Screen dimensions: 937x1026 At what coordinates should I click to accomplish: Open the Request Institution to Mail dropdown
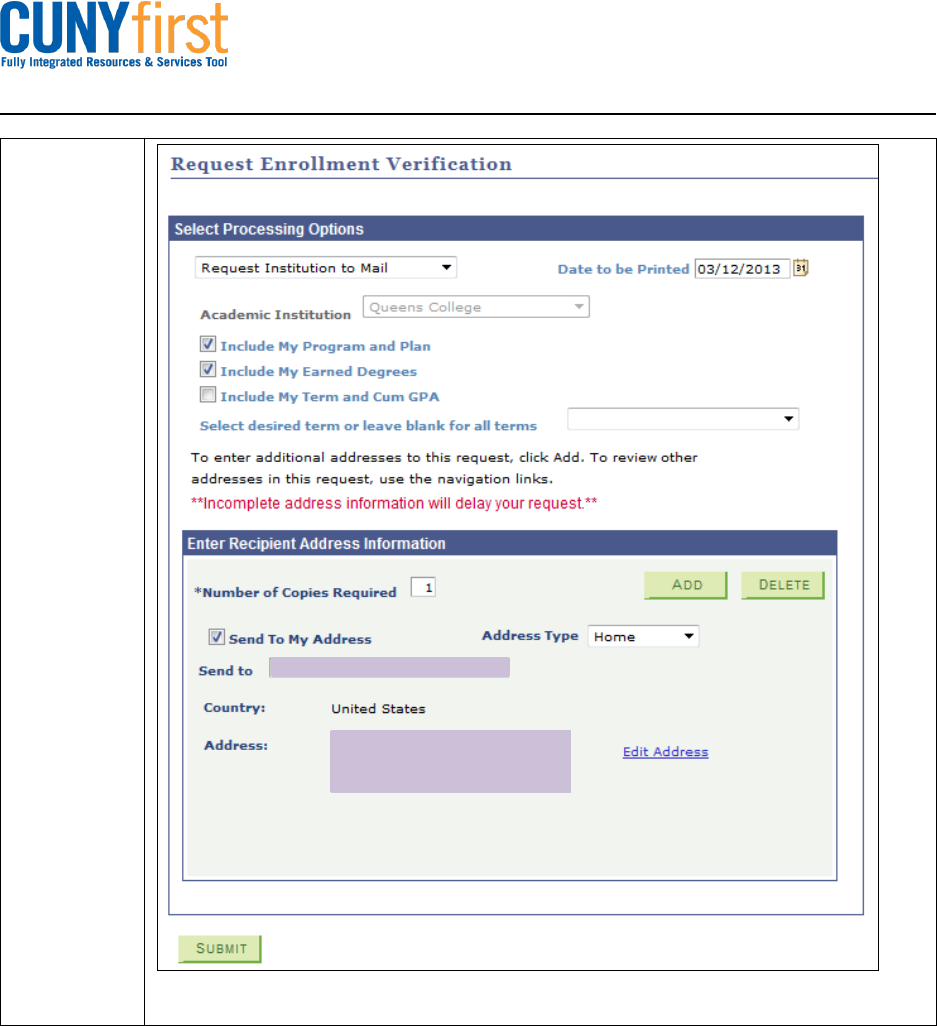coord(326,268)
